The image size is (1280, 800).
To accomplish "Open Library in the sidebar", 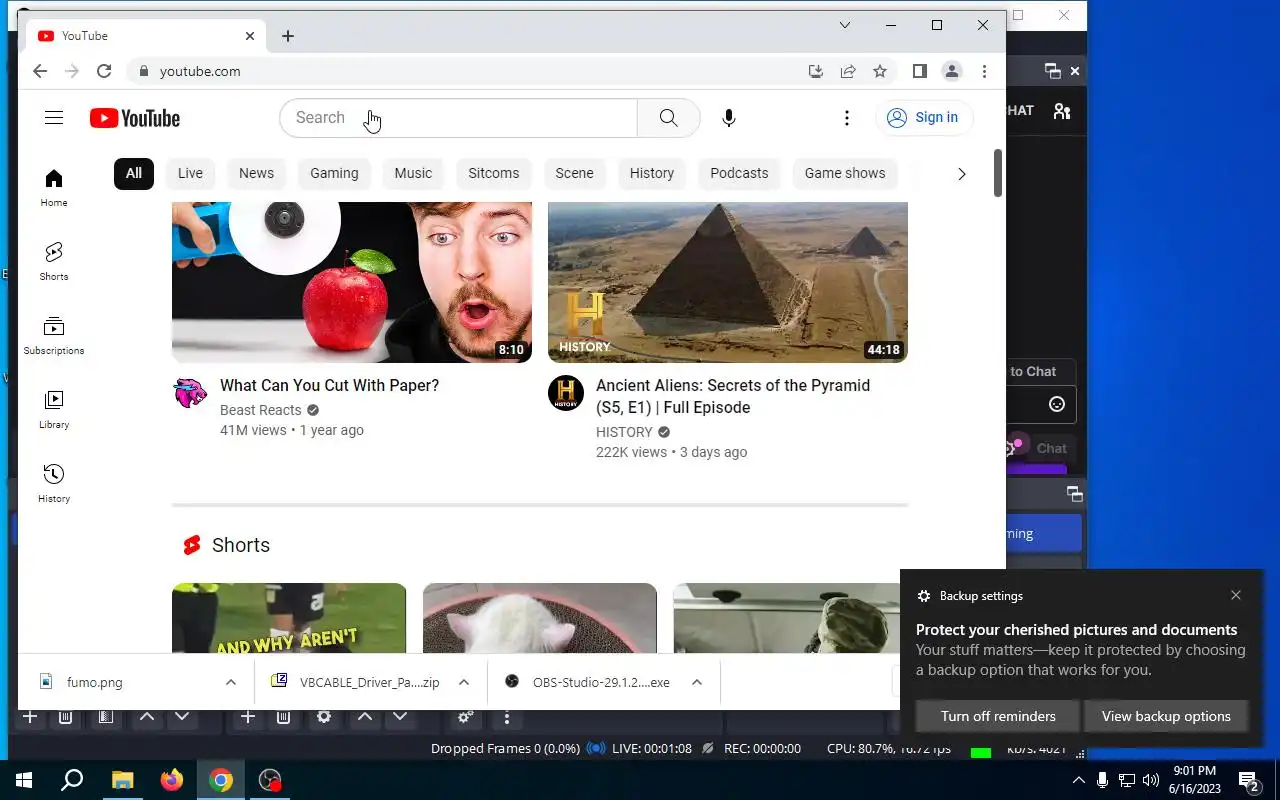I will tap(54, 409).
